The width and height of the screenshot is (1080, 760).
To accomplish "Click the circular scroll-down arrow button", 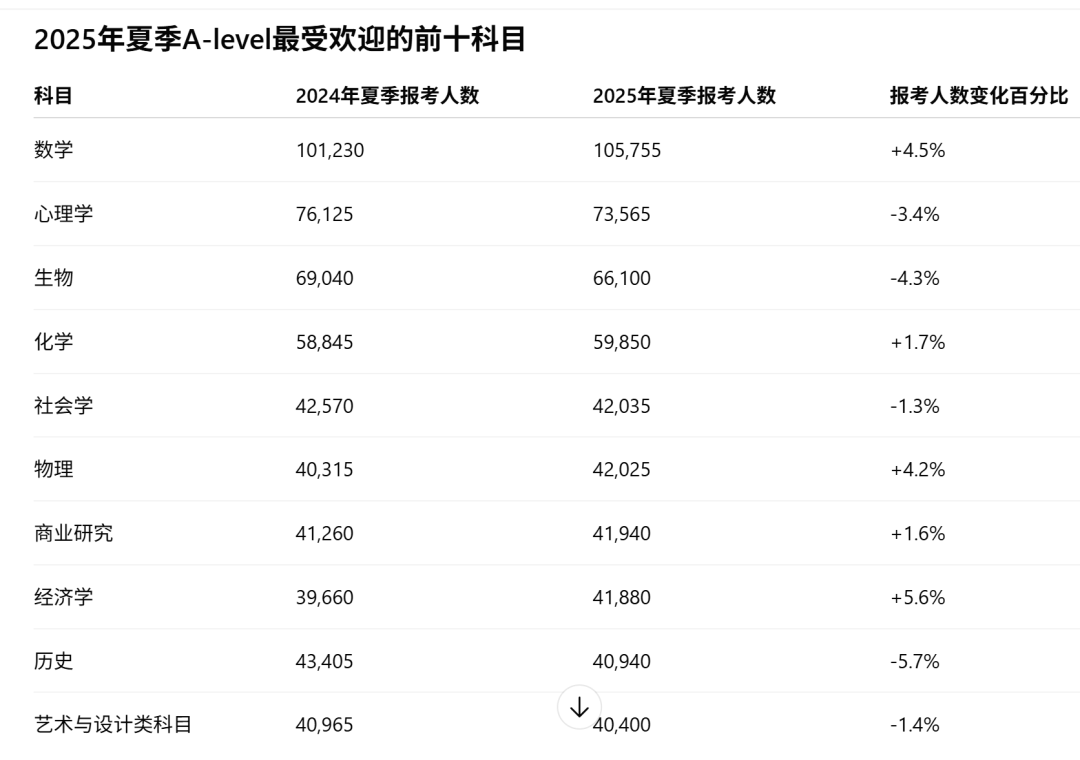I will [x=579, y=707].
